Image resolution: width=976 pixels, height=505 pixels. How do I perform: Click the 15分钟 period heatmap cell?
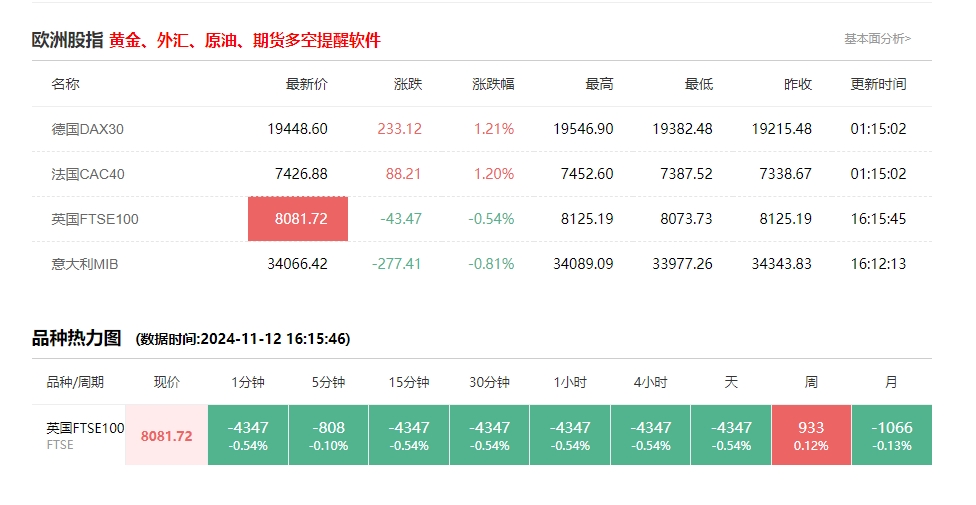pos(409,435)
